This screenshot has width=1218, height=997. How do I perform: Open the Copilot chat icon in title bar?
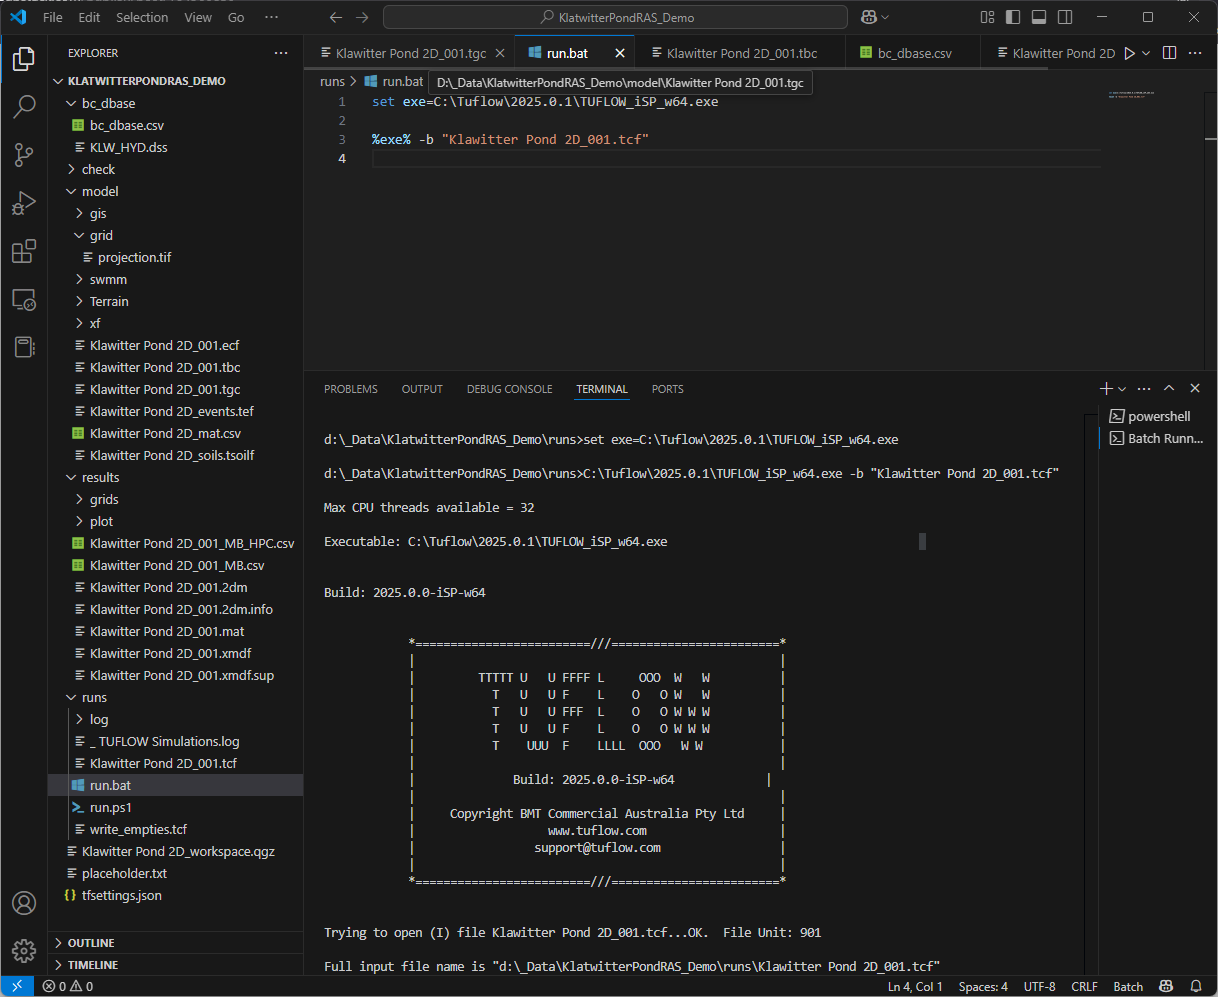[869, 17]
